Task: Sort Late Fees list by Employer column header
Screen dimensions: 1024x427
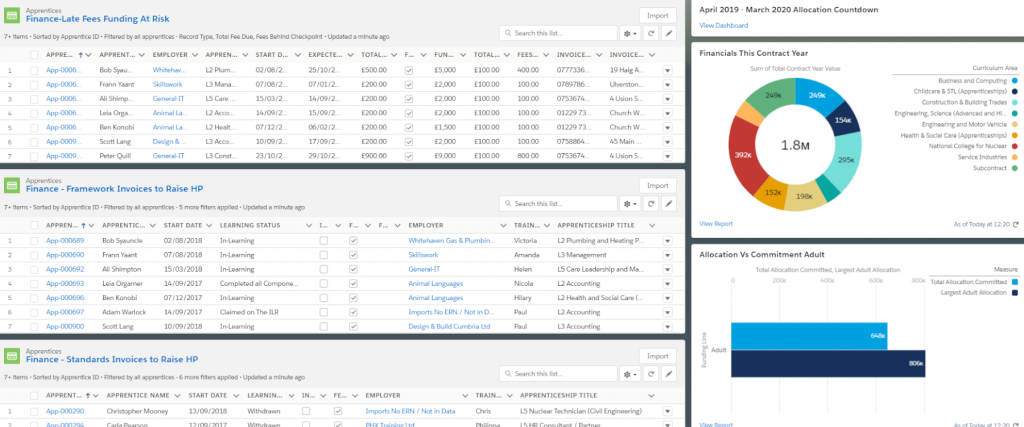Action: pos(170,55)
